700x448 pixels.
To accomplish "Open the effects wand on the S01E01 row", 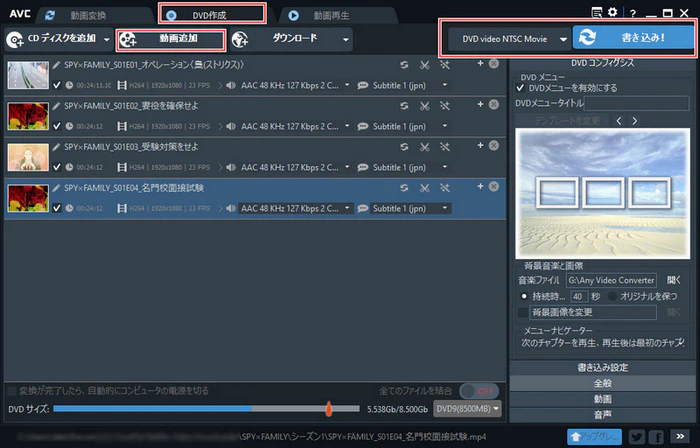I will (x=445, y=65).
